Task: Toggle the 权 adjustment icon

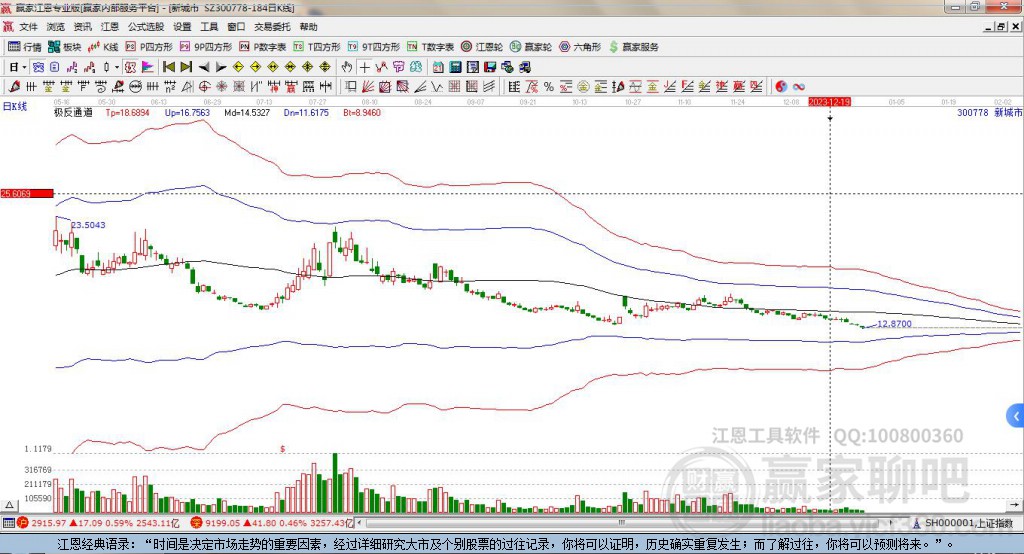Action: coord(131,67)
